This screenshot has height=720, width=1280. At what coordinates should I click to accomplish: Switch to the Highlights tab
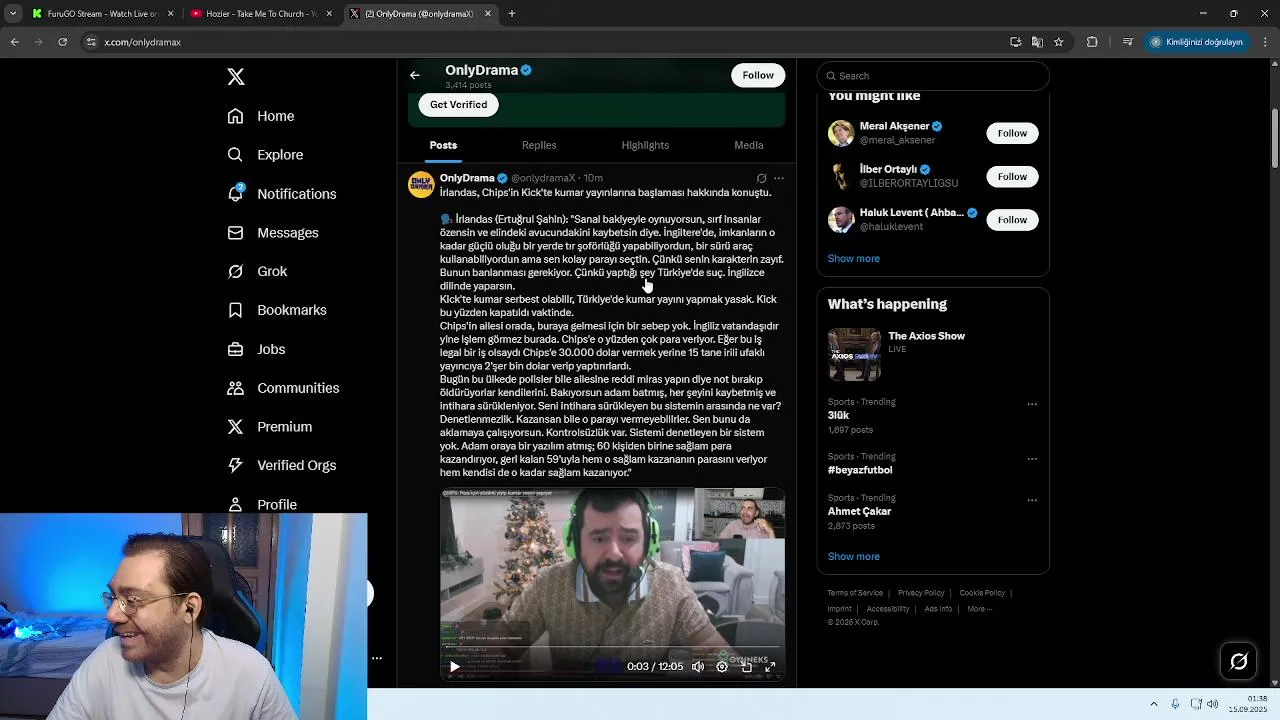click(645, 145)
